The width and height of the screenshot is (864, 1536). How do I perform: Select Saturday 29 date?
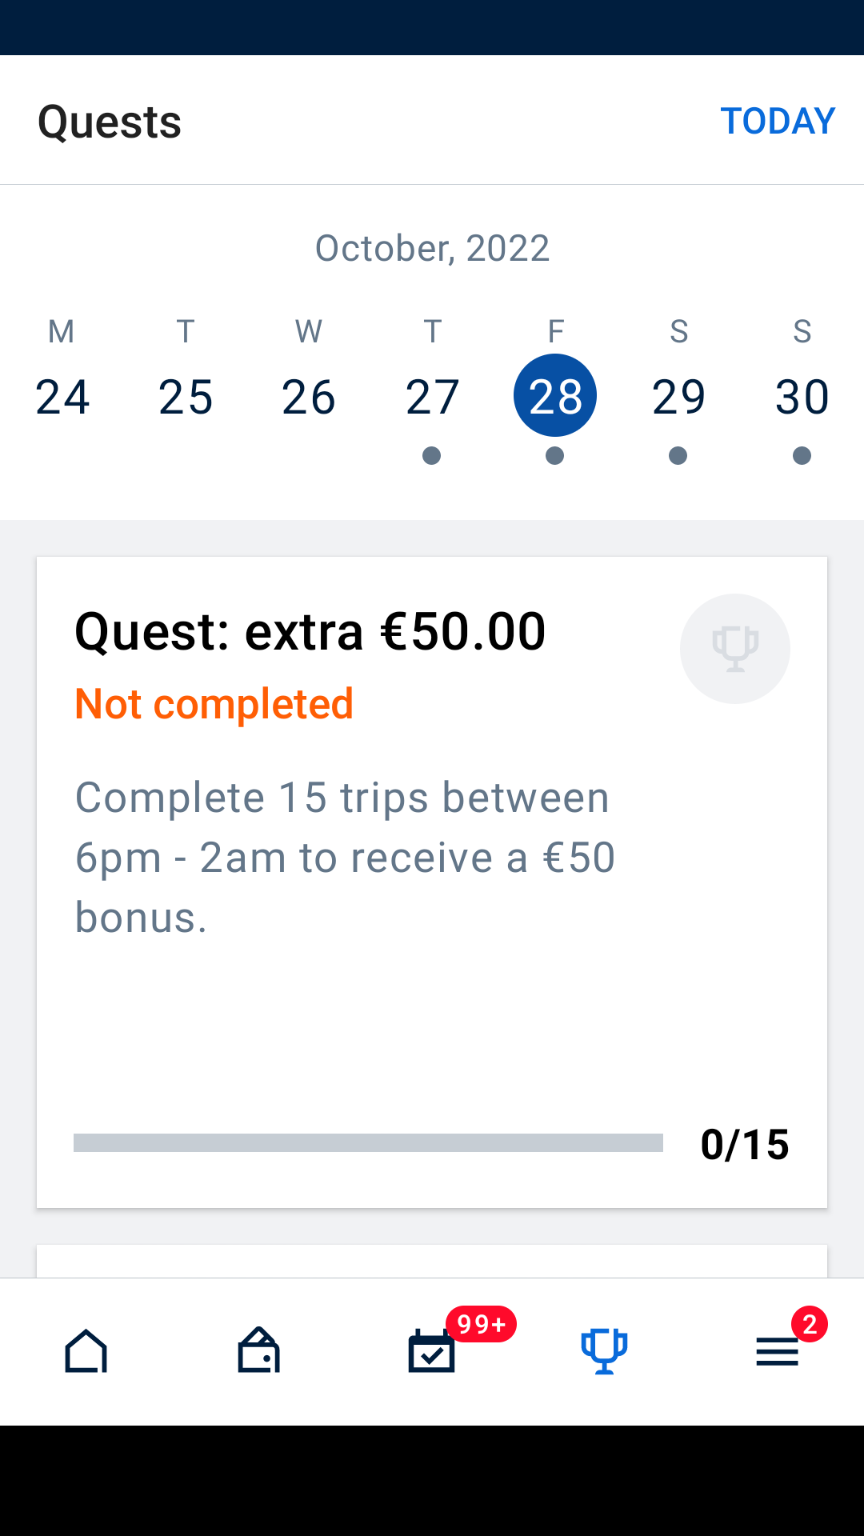pyautogui.click(x=678, y=397)
